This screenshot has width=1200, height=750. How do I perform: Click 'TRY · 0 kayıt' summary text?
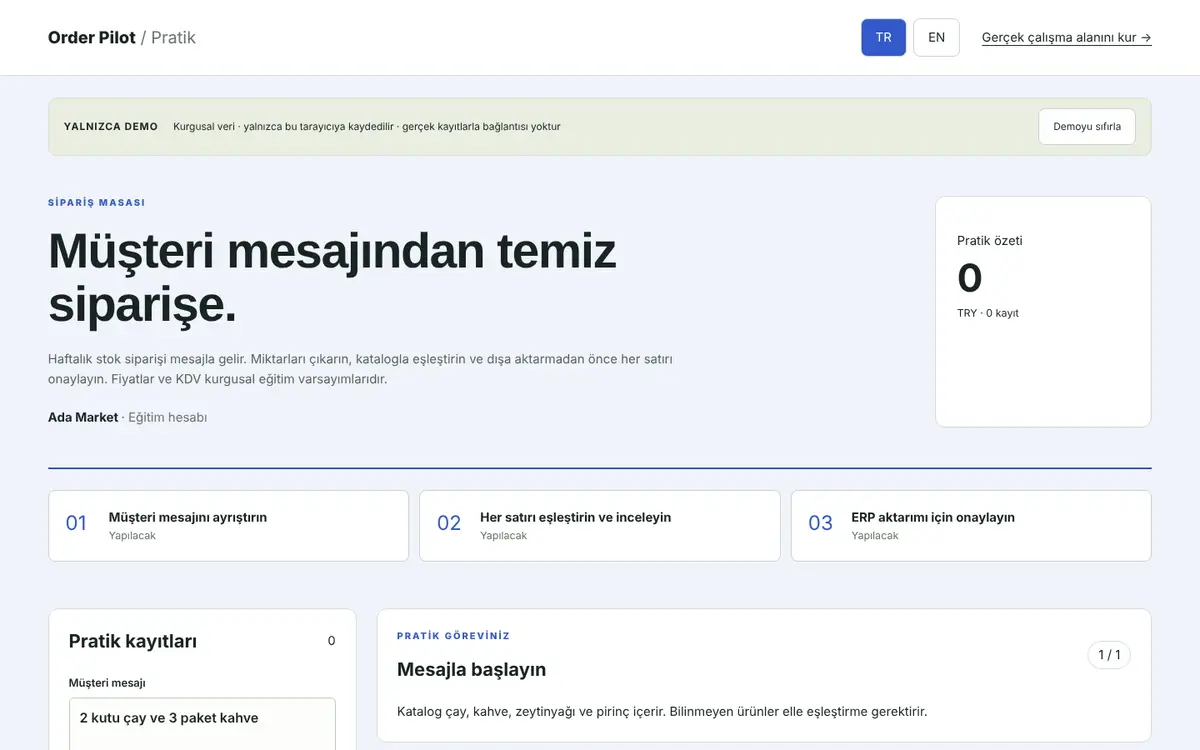[988, 313]
